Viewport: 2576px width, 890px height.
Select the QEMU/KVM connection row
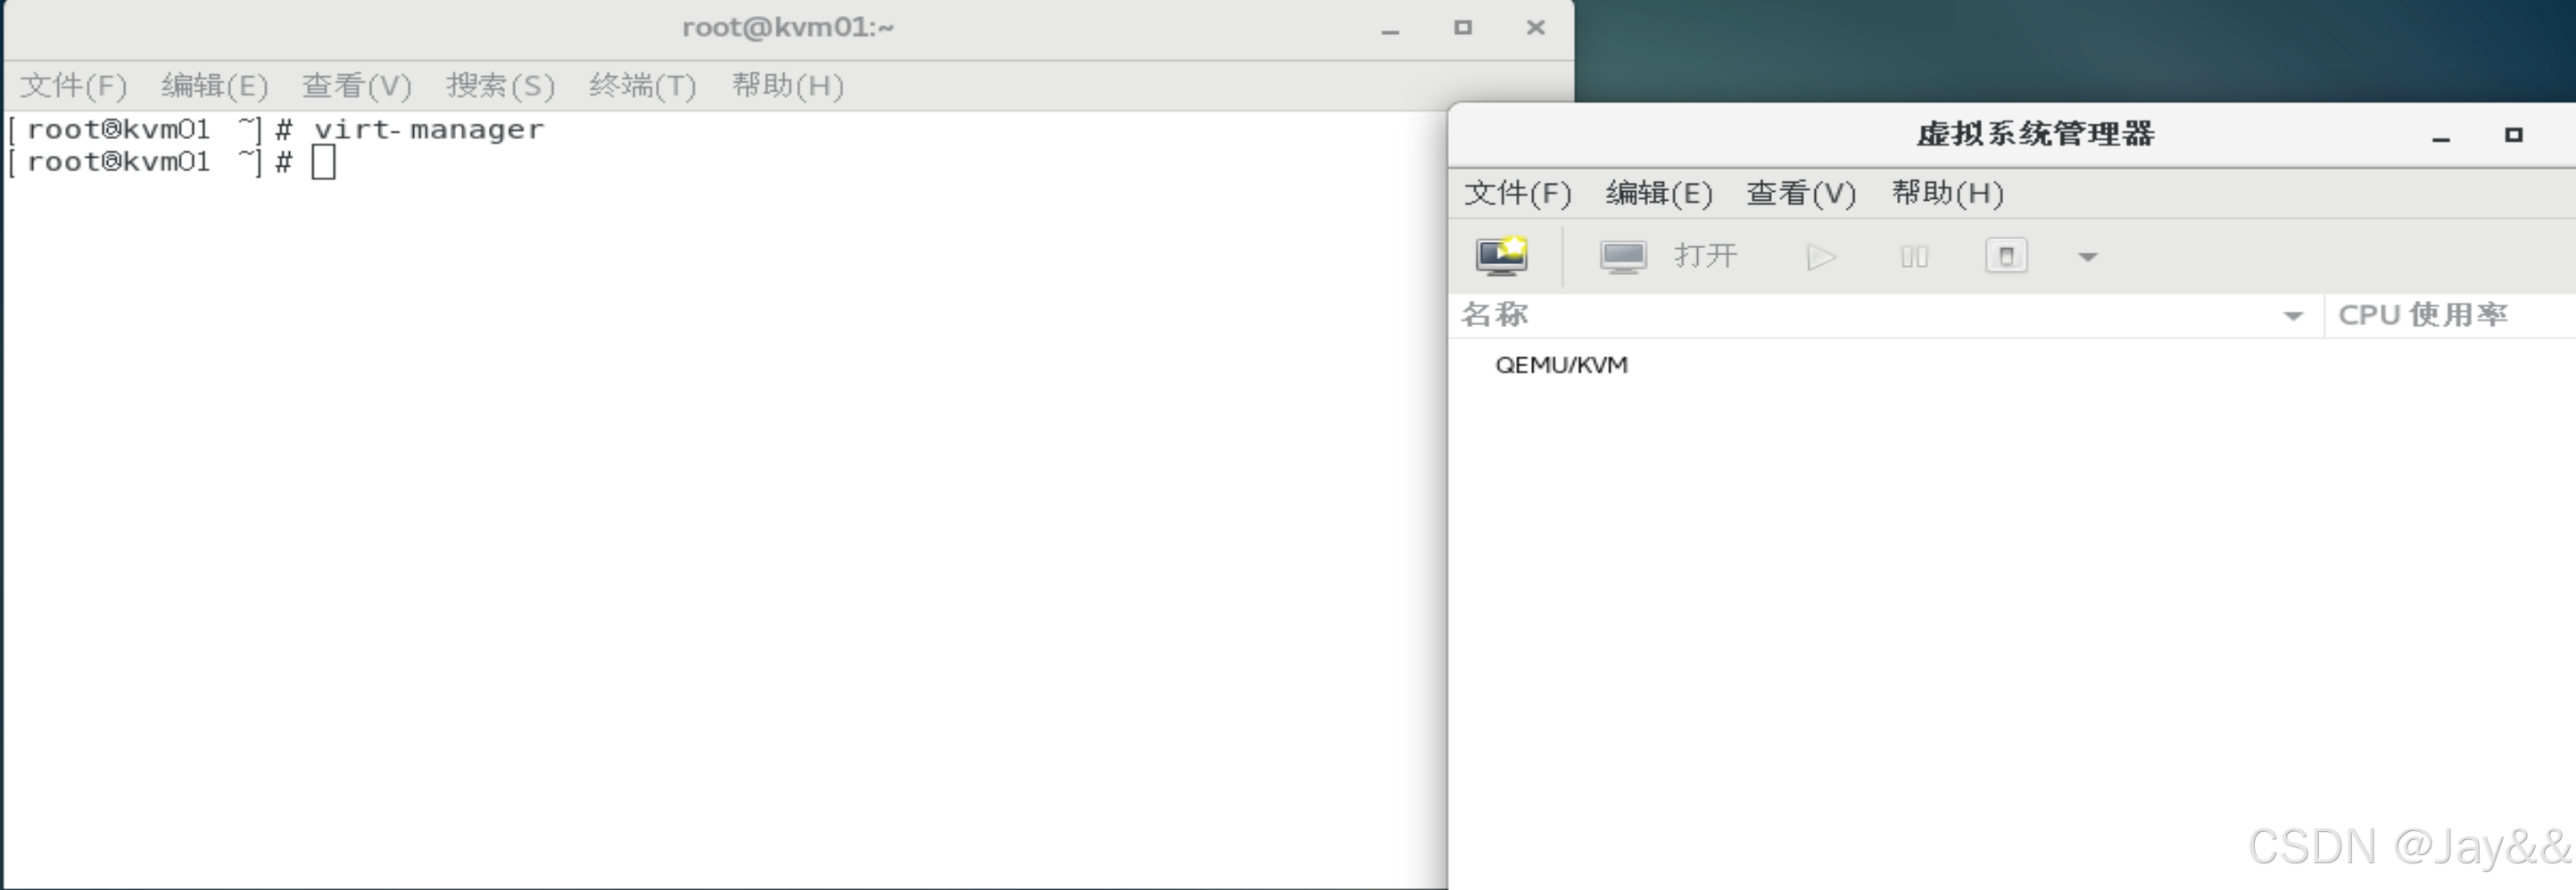point(2012,365)
